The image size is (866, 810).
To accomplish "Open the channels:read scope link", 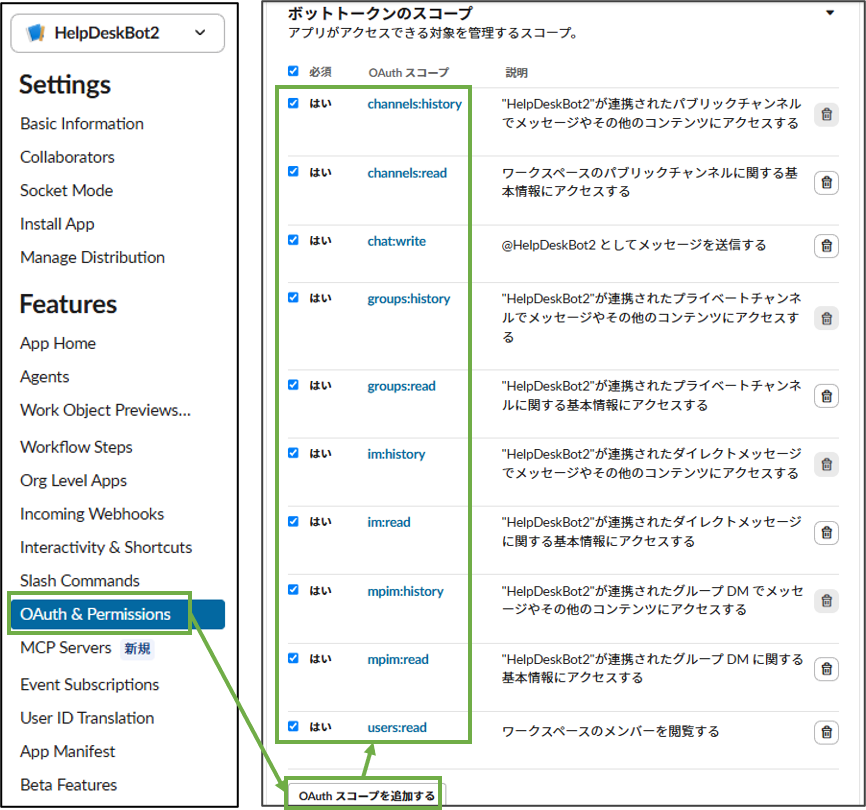I will point(407,173).
